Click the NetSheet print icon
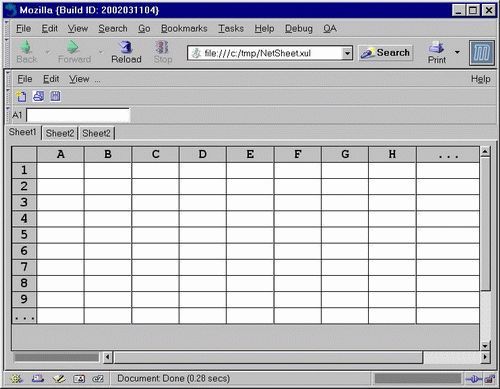 click(x=38, y=96)
